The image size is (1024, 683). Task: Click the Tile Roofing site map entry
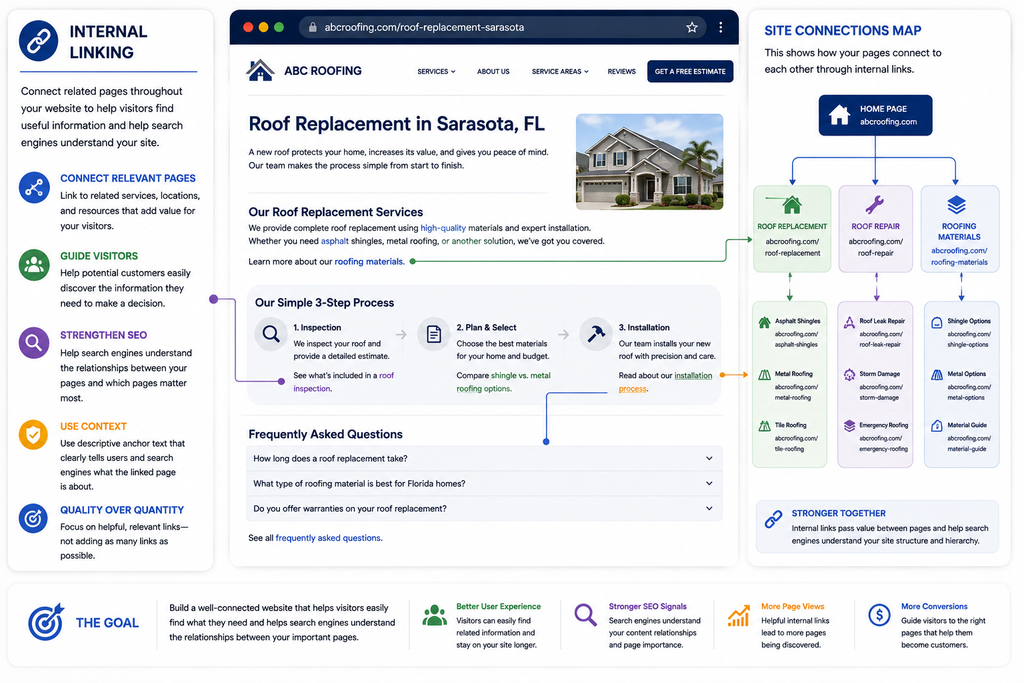pyautogui.click(x=790, y=436)
